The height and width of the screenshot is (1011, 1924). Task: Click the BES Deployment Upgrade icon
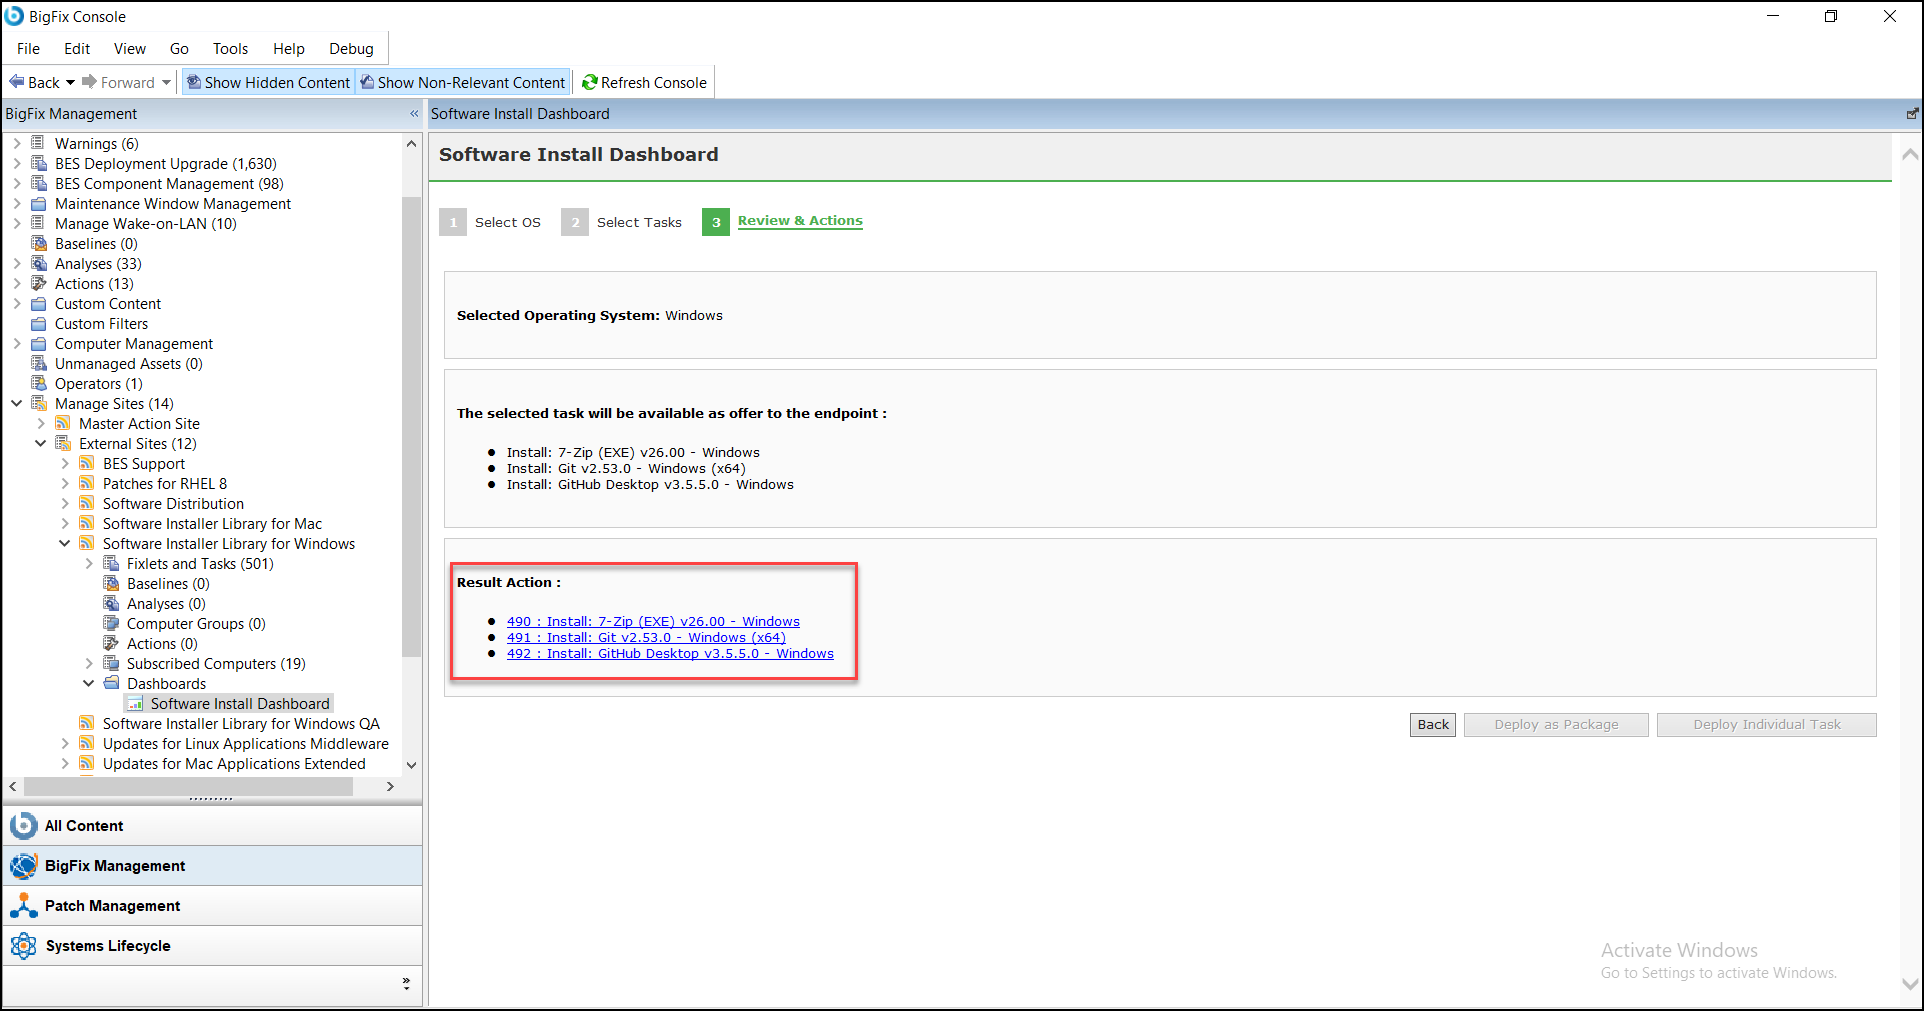[39, 163]
